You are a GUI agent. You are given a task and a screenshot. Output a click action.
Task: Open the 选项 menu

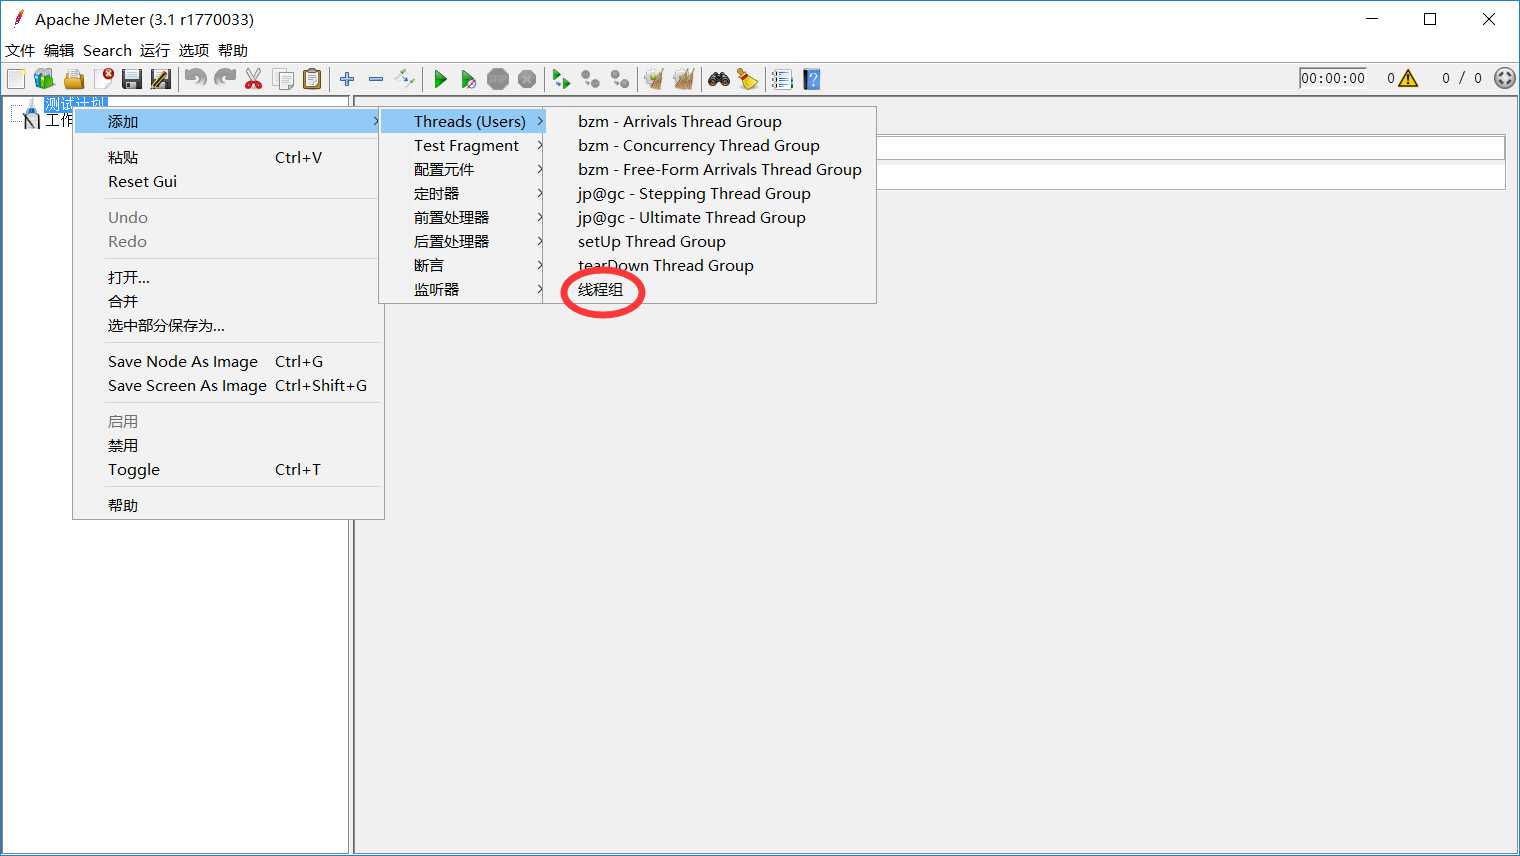pos(194,50)
